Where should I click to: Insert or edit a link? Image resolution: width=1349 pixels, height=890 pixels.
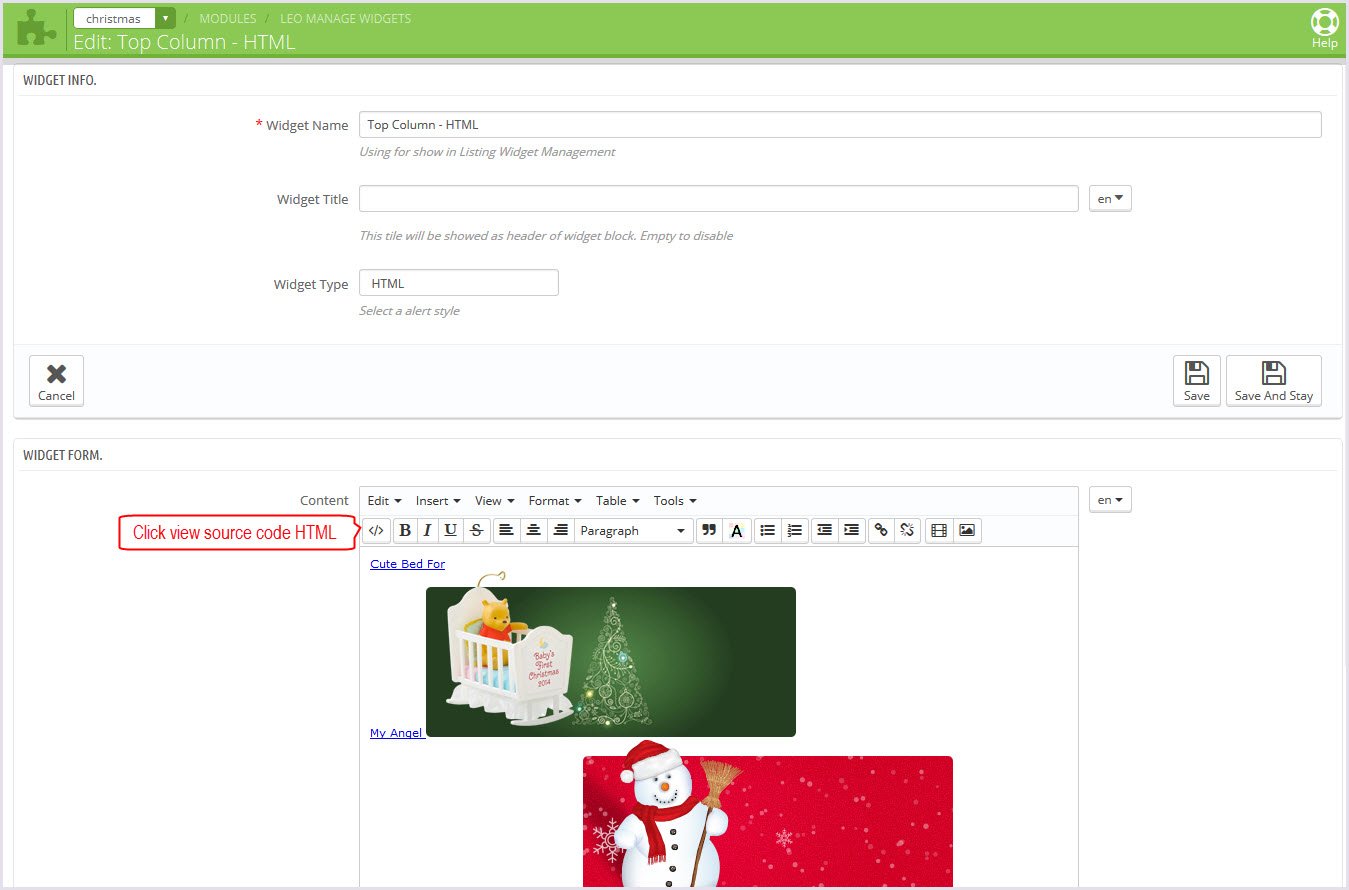point(880,531)
